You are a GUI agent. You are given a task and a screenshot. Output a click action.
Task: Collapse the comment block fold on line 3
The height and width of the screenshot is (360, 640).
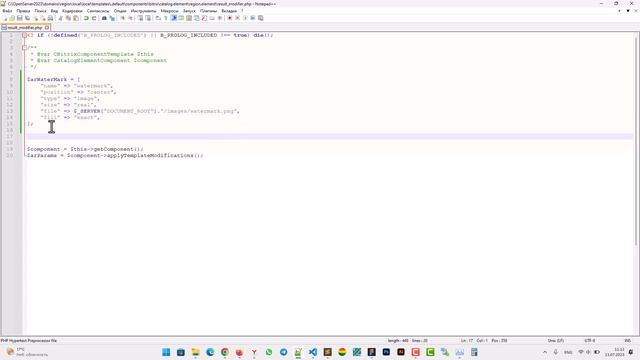click(24, 48)
